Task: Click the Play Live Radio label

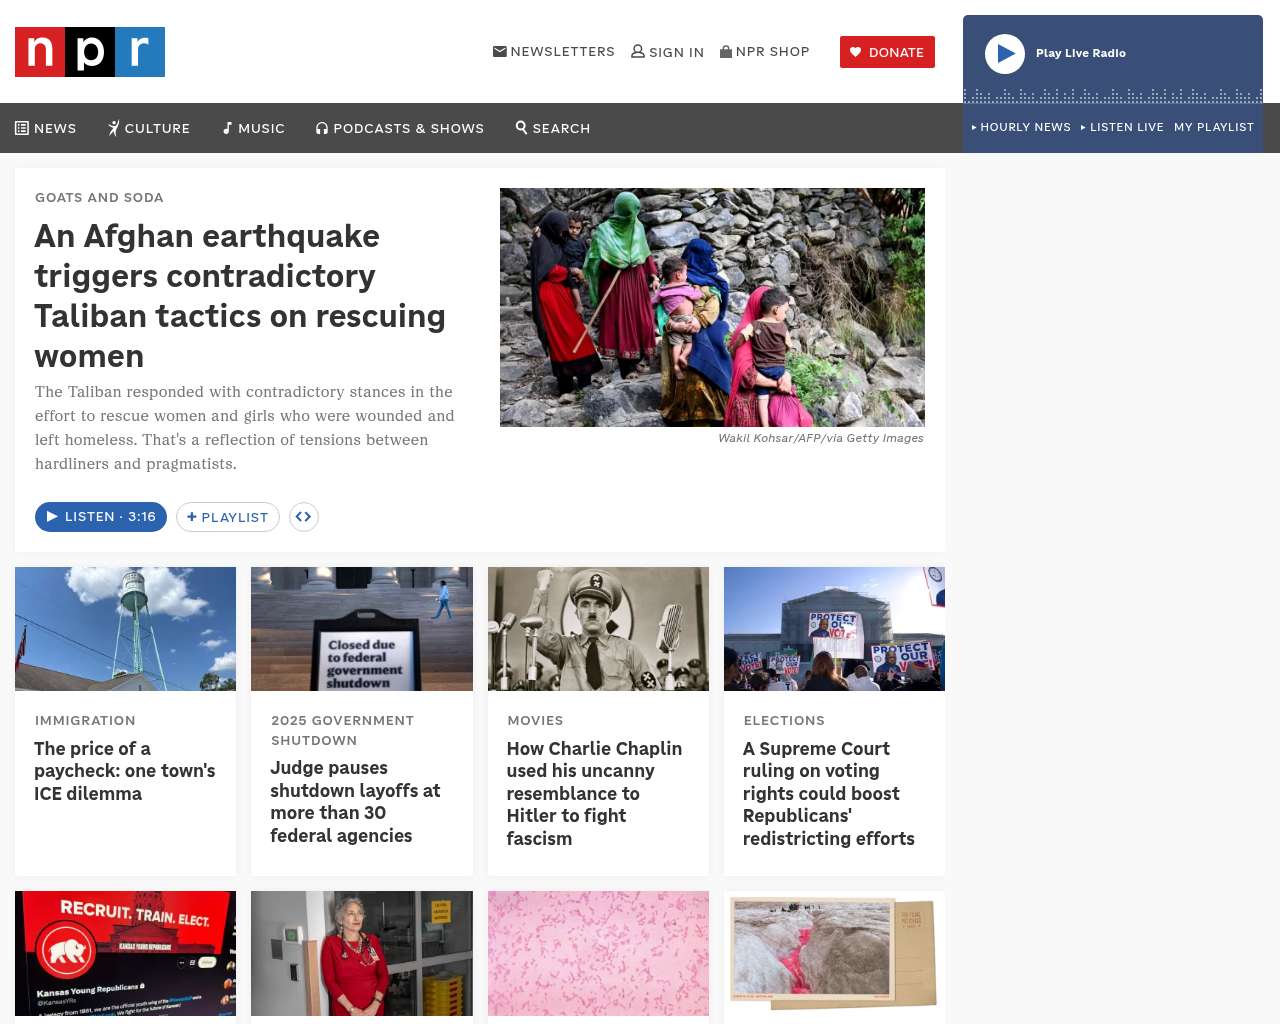Action: tap(1081, 53)
